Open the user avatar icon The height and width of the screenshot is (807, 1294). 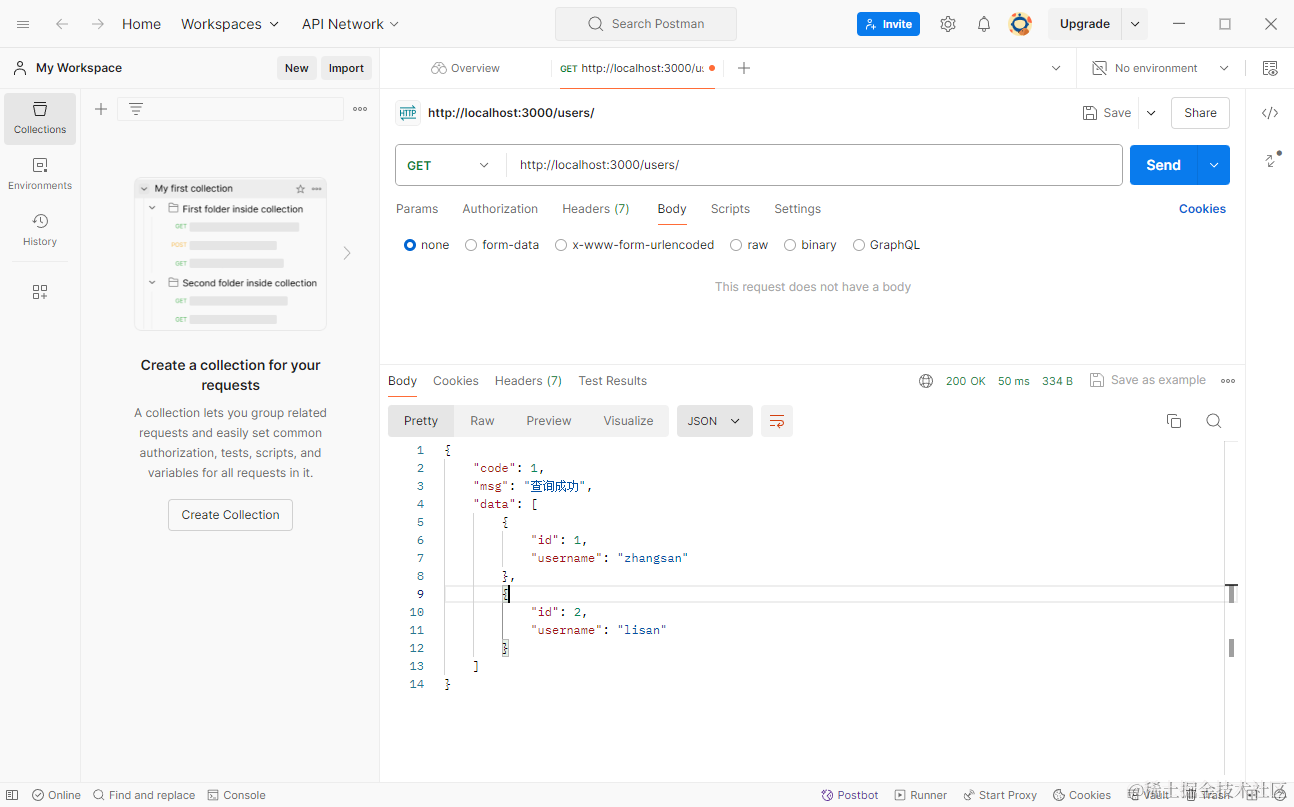point(1020,24)
